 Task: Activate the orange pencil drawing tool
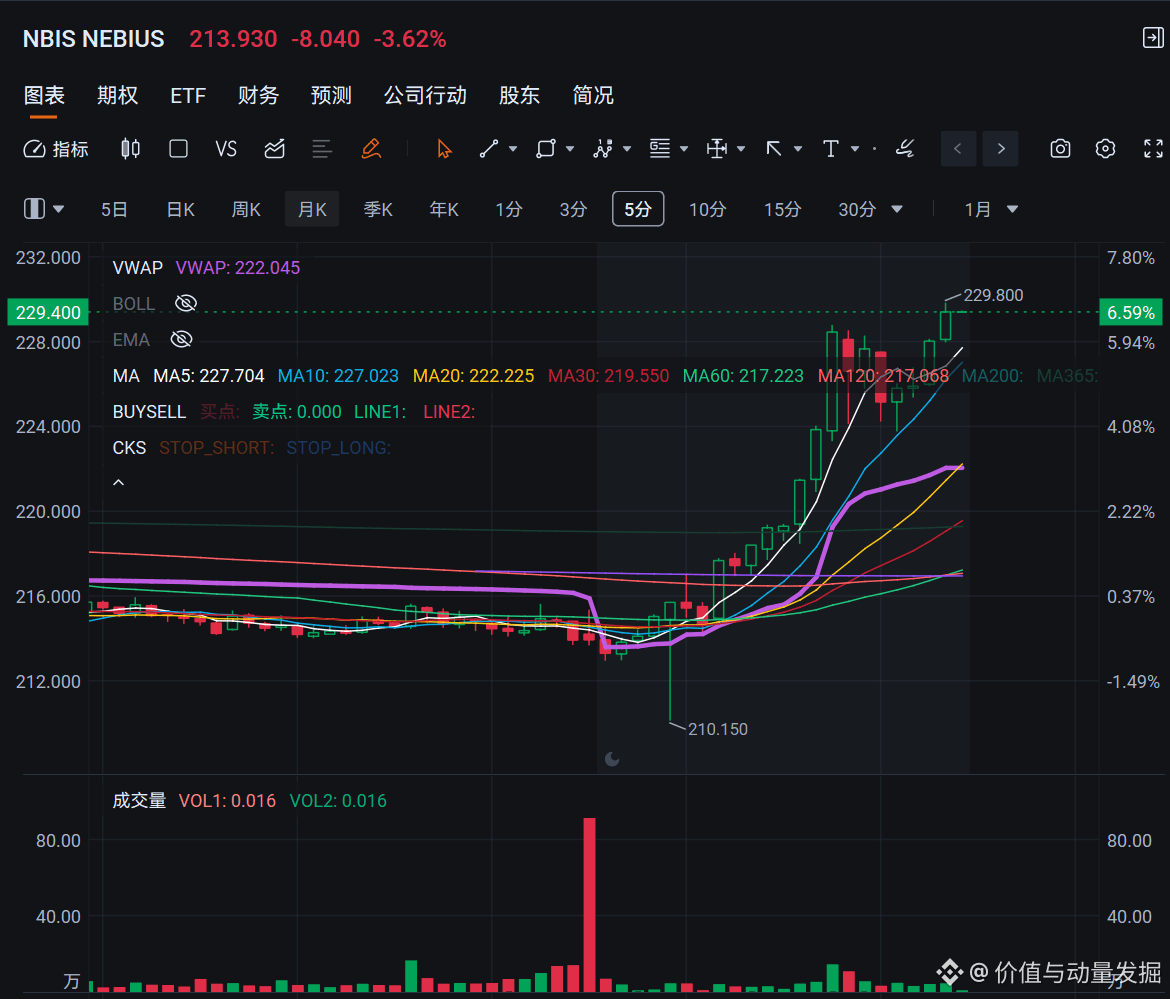point(371,149)
